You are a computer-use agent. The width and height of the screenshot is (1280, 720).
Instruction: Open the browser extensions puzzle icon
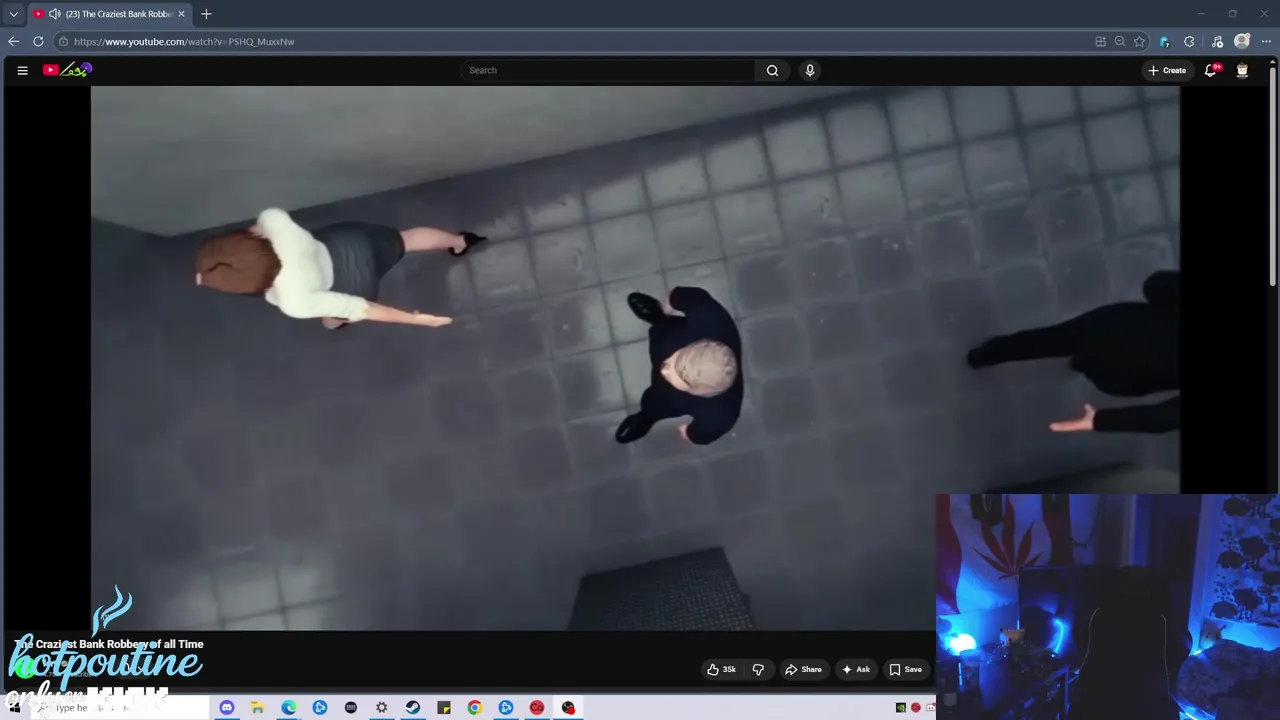coord(1189,41)
